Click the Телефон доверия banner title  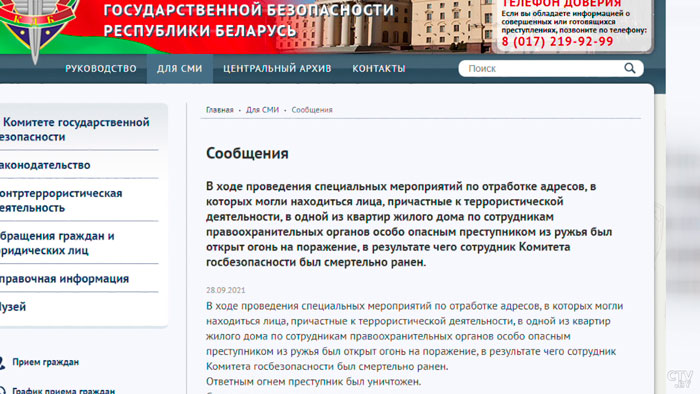pos(561,4)
